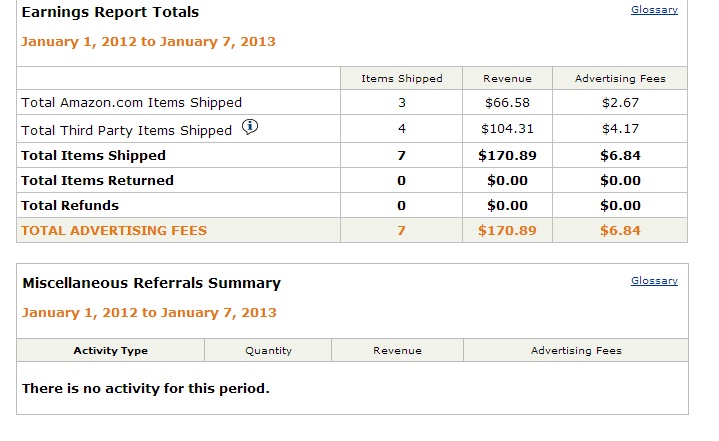Select the Total Amazon.com Items Shipped row label
719x441 pixels.
click(x=132, y=102)
